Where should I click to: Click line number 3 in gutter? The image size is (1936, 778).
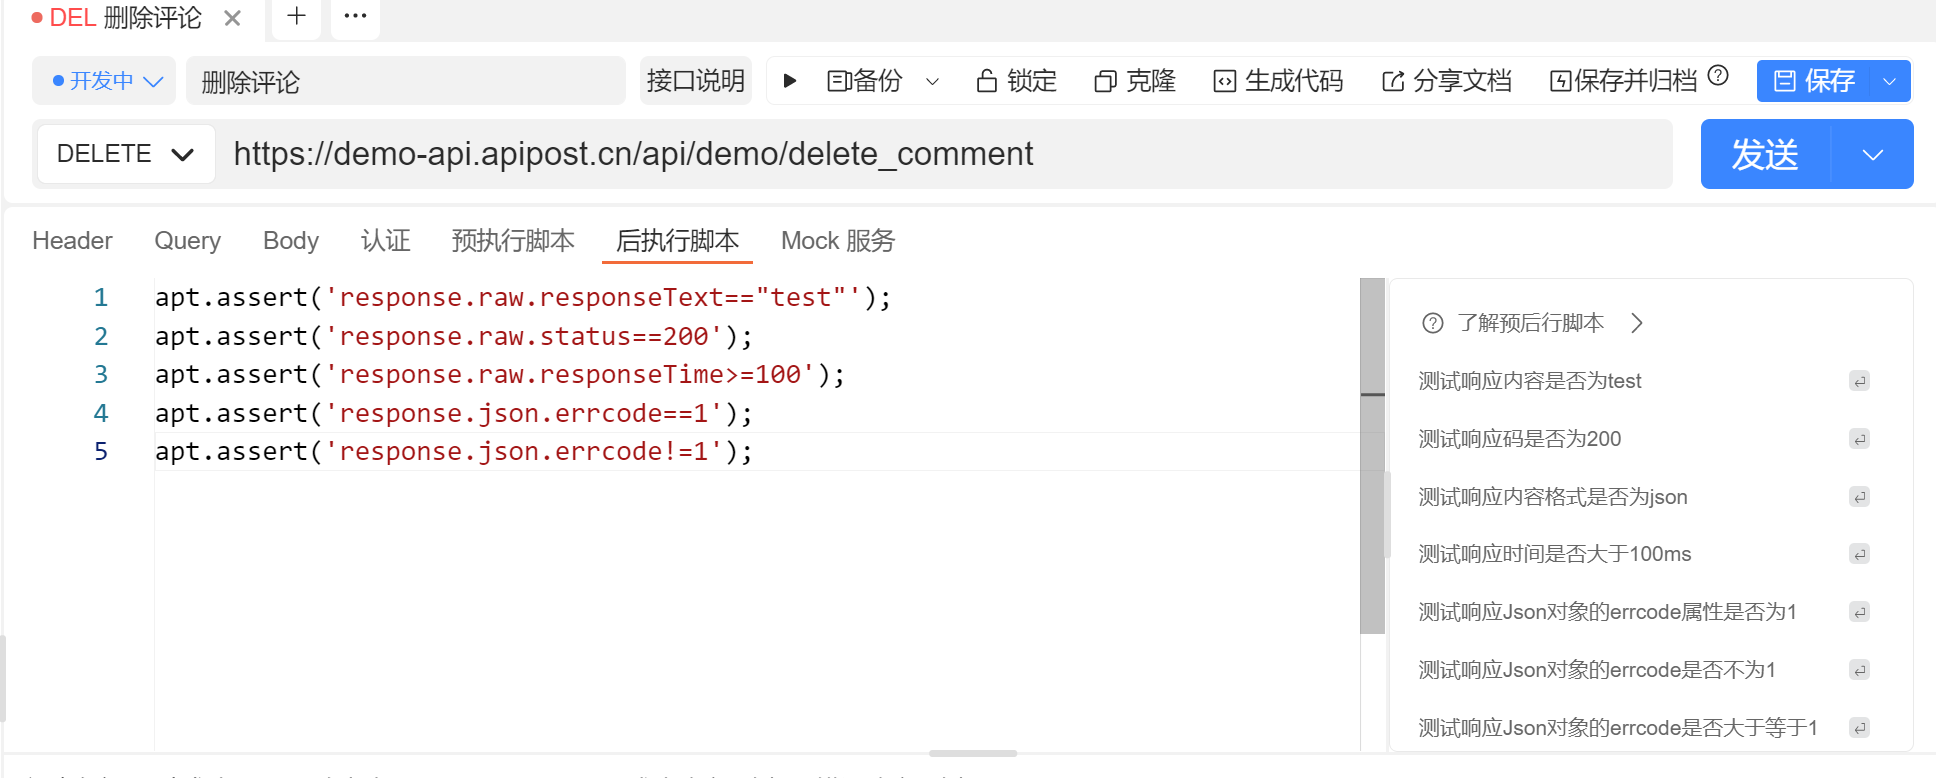101,375
